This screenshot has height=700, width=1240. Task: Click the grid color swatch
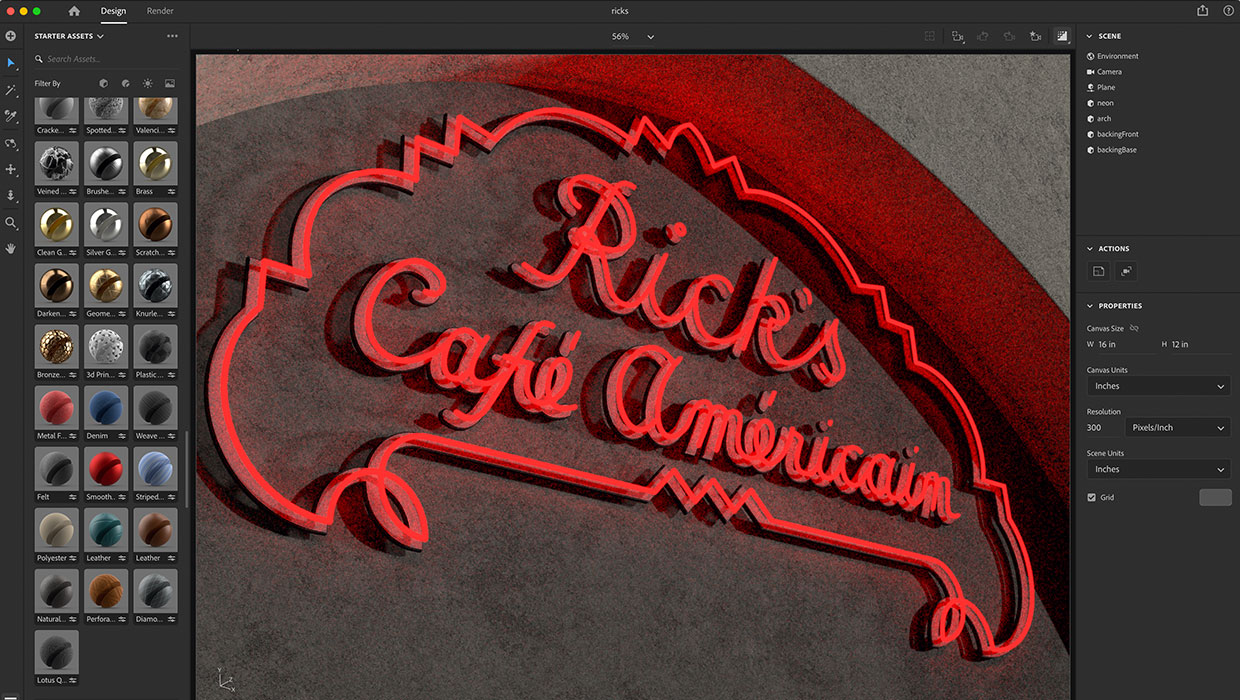(x=1215, y=497)
